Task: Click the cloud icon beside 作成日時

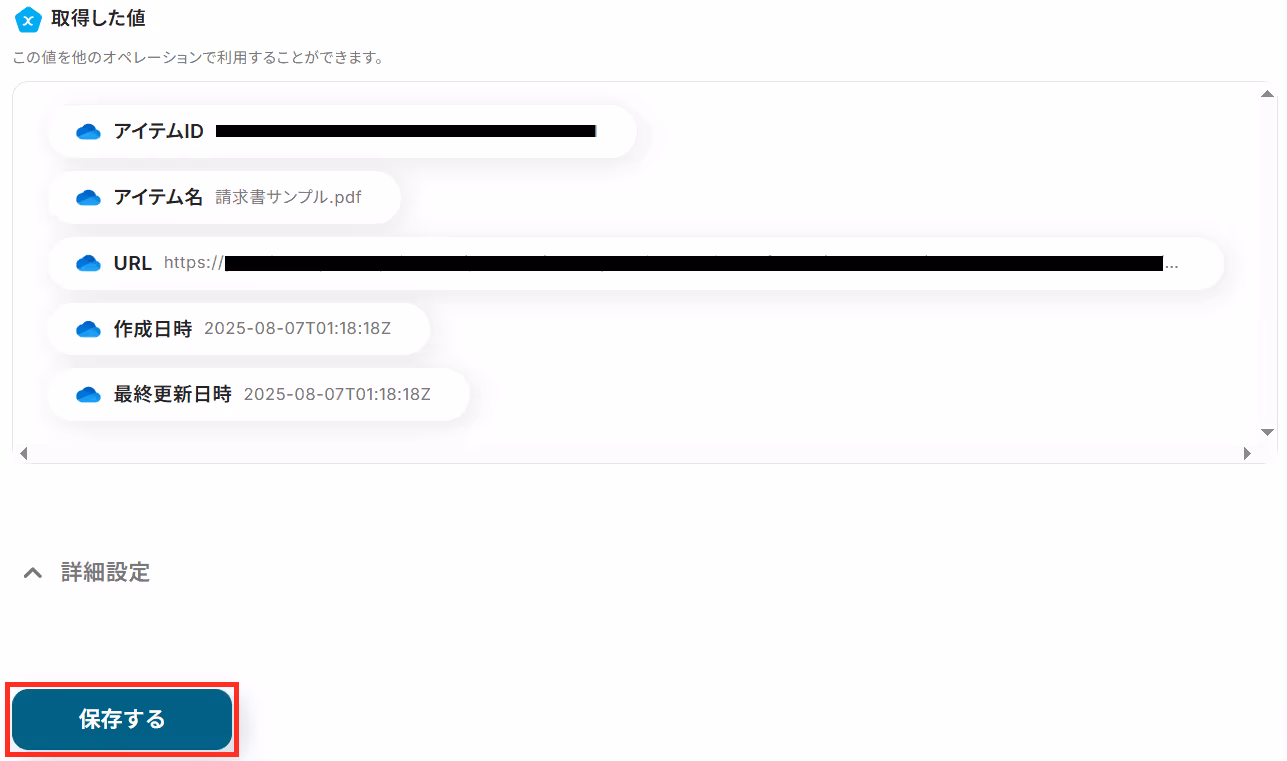Action: (x=89, y=330)
